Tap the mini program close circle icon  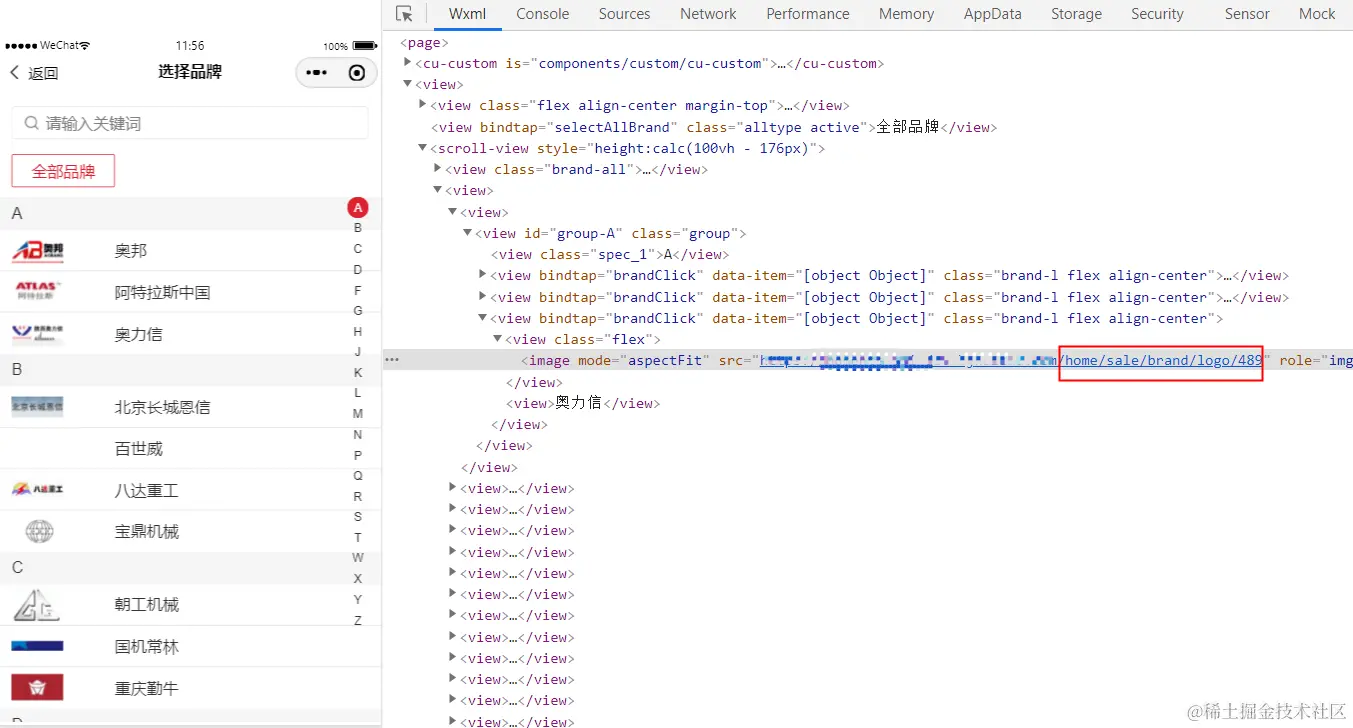[x=357, y=72]
